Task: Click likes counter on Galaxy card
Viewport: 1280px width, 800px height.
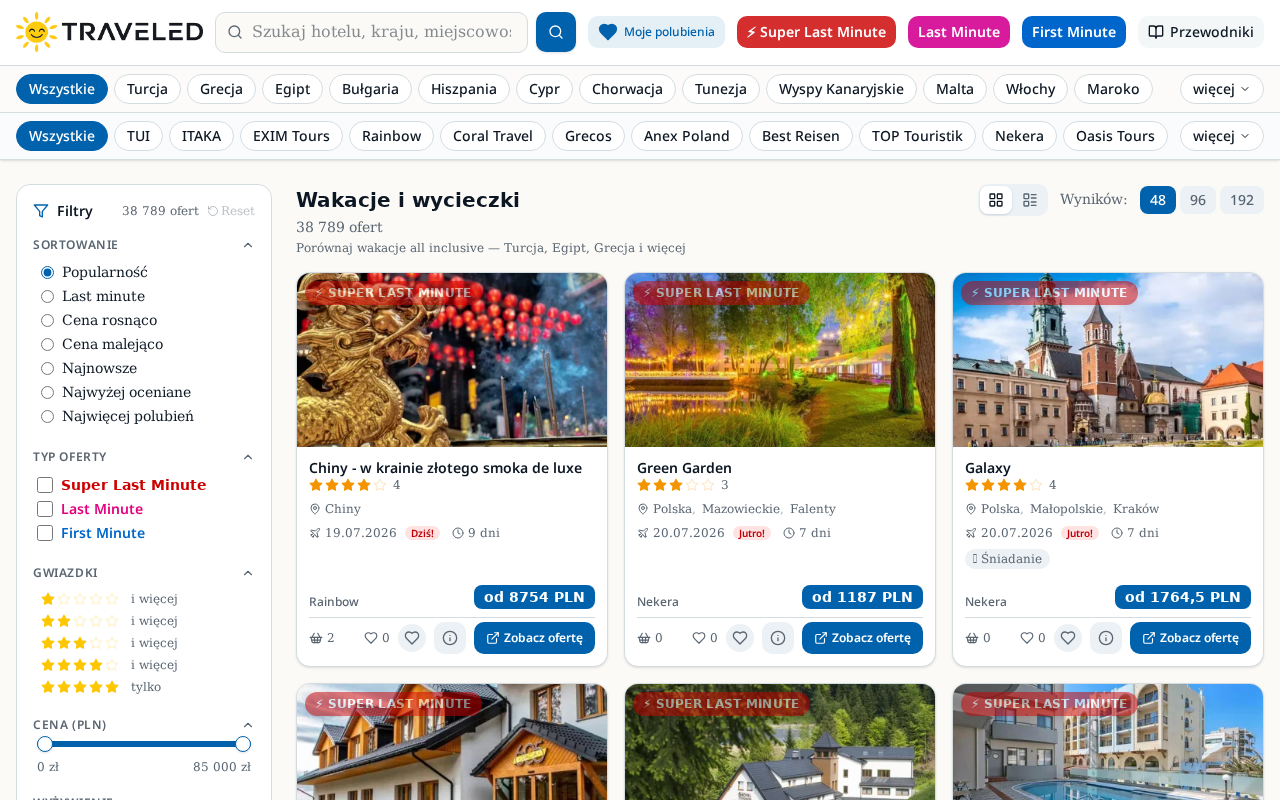Action: click(x=1033, y=638)
